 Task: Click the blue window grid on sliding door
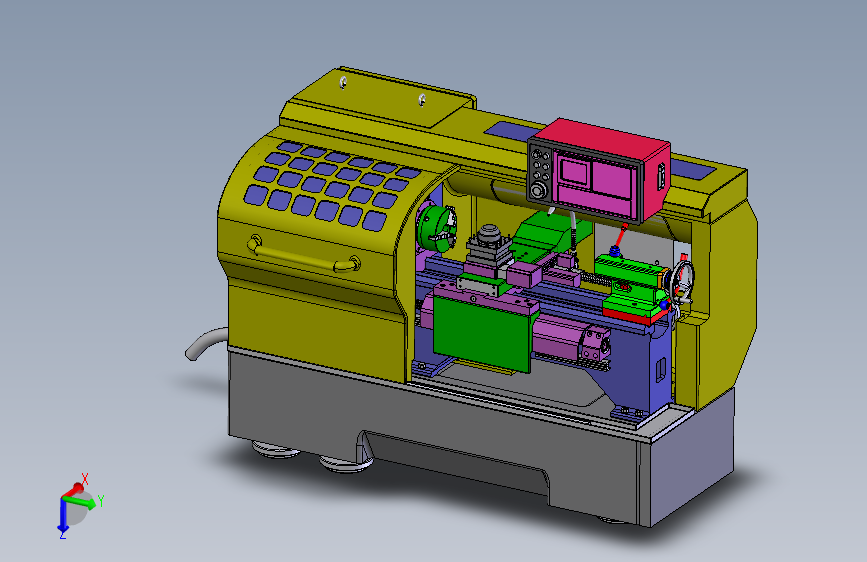point(332,185)
